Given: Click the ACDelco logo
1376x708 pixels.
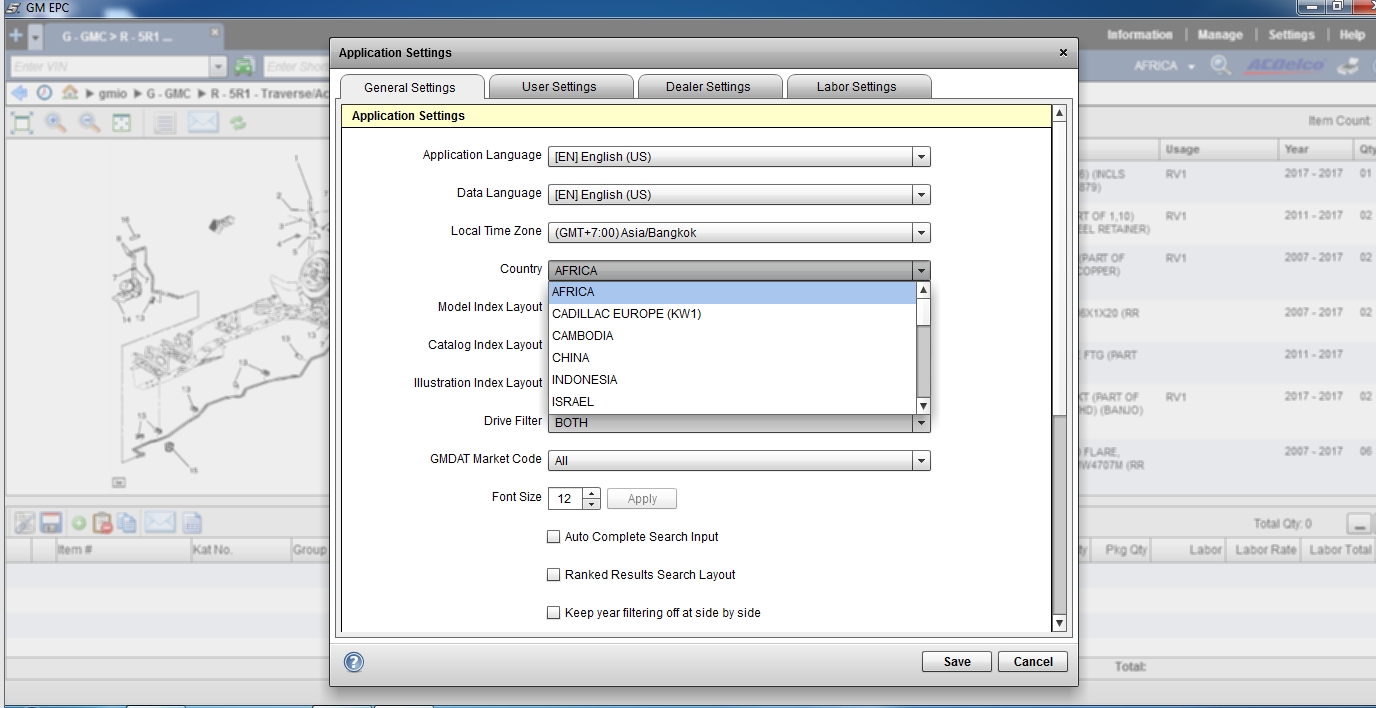Looking at the screenshot, I should 1285,66.
